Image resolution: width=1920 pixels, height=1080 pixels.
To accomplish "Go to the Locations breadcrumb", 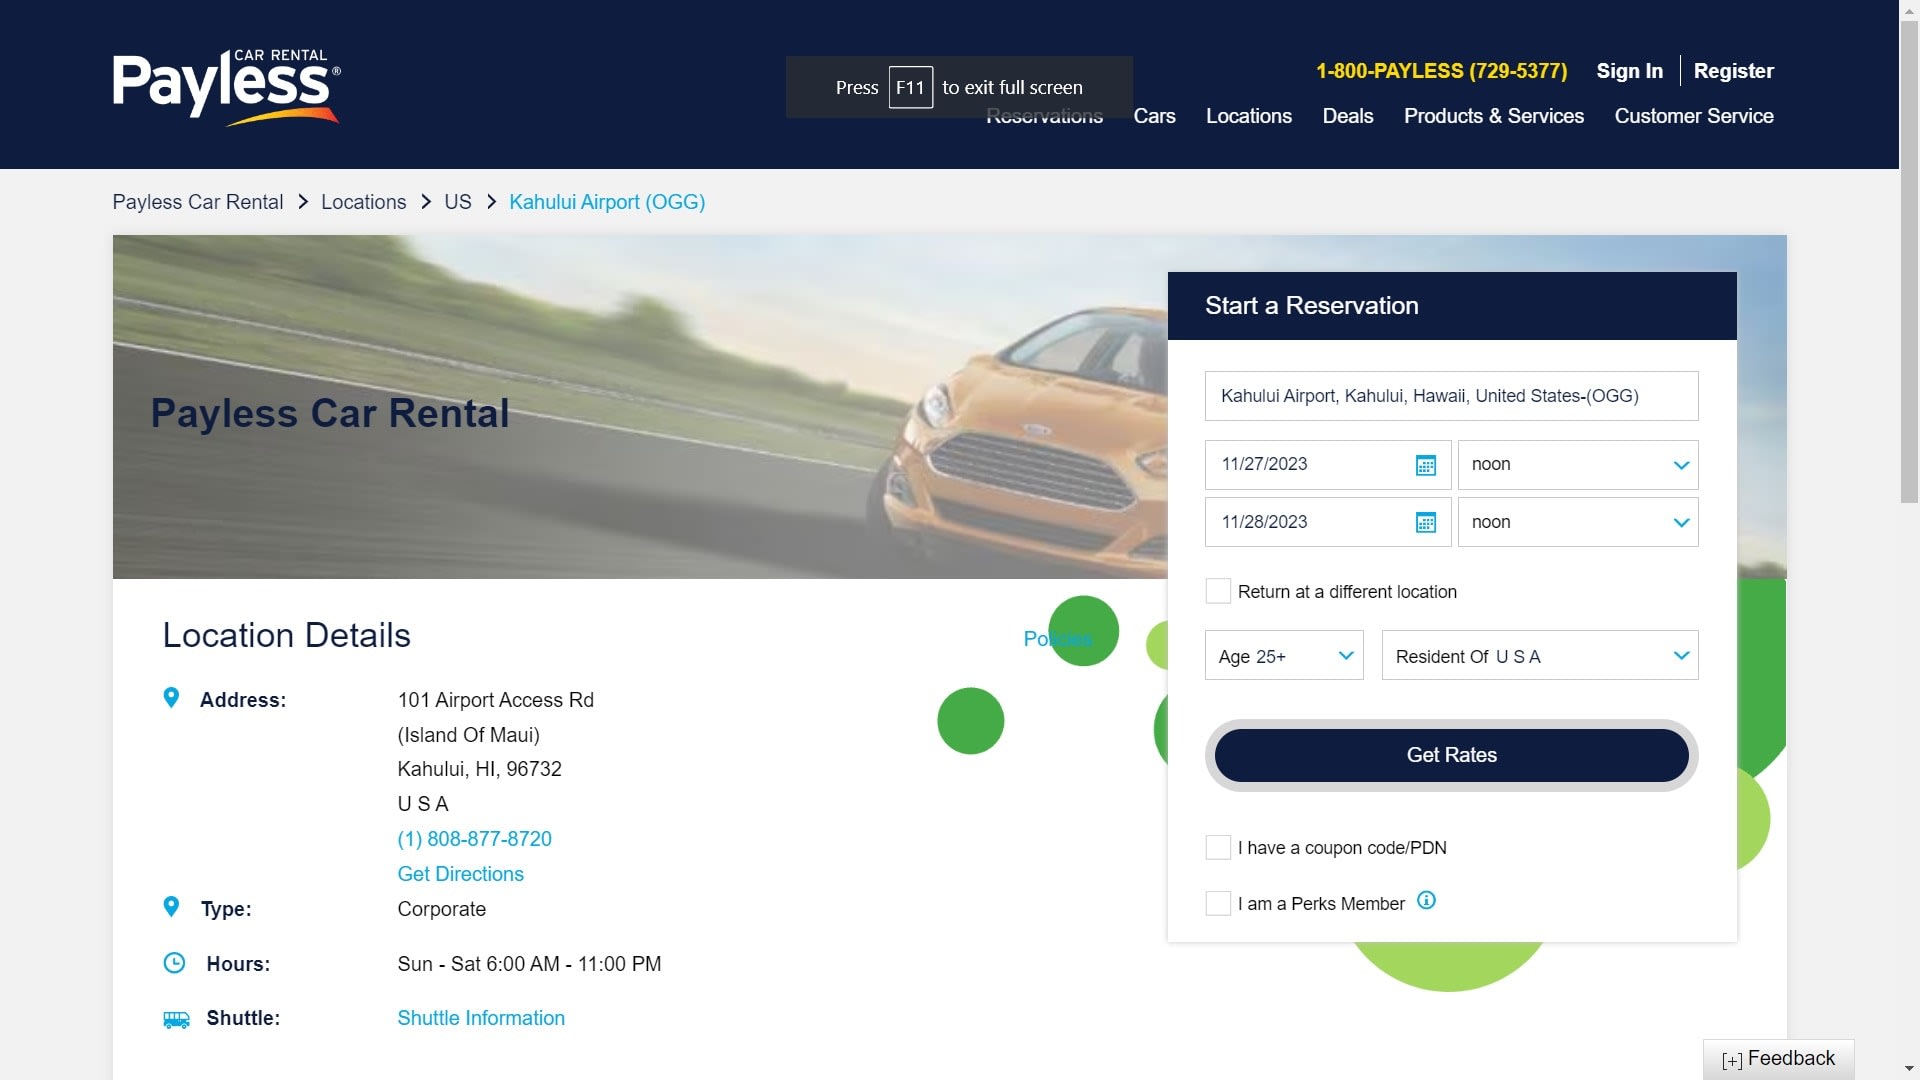I will 364,202.
